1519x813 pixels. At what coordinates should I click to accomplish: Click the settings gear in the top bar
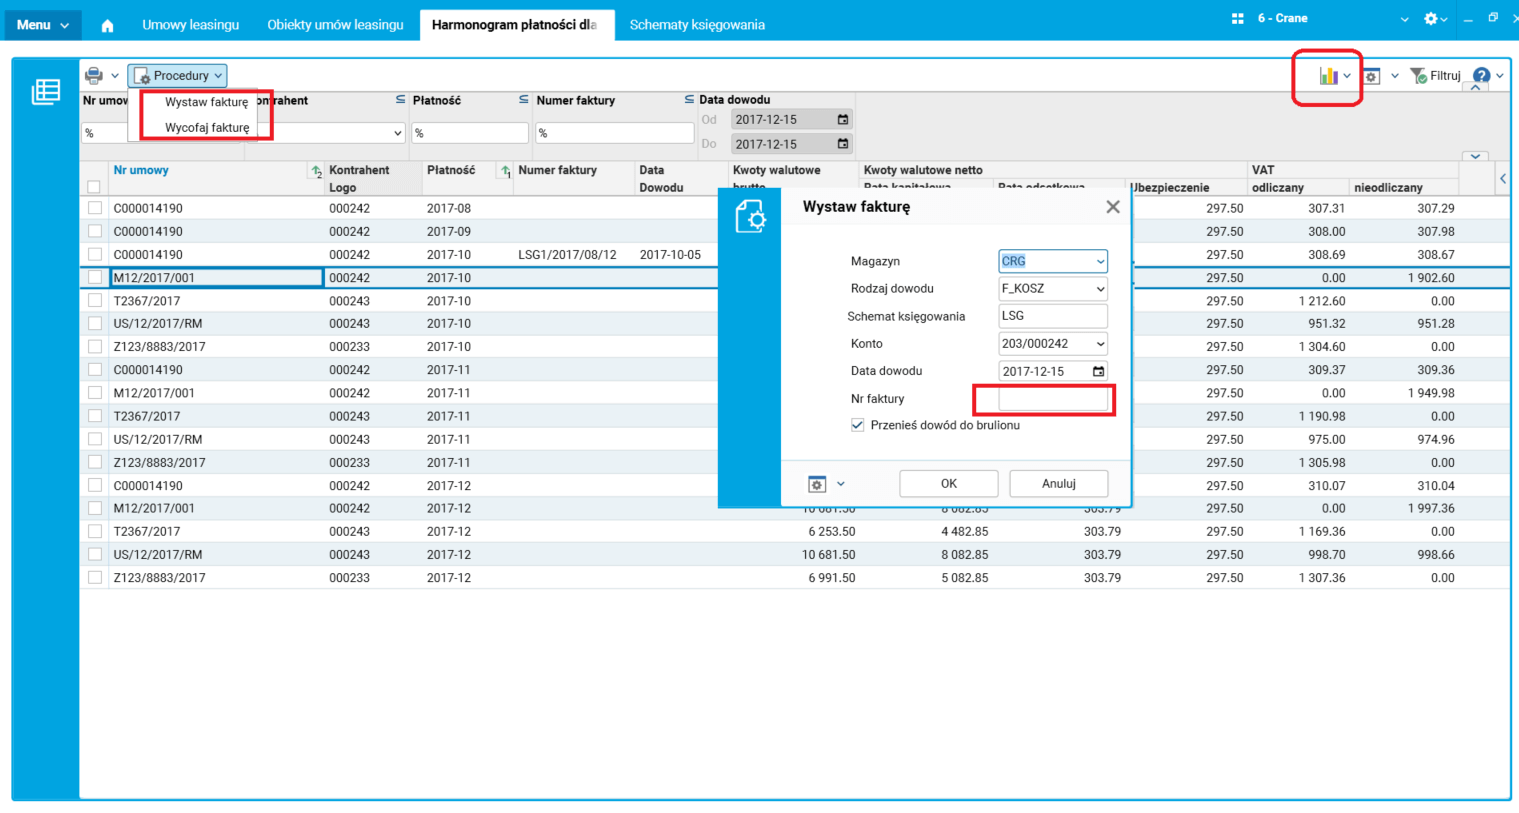pos(1431,19)
